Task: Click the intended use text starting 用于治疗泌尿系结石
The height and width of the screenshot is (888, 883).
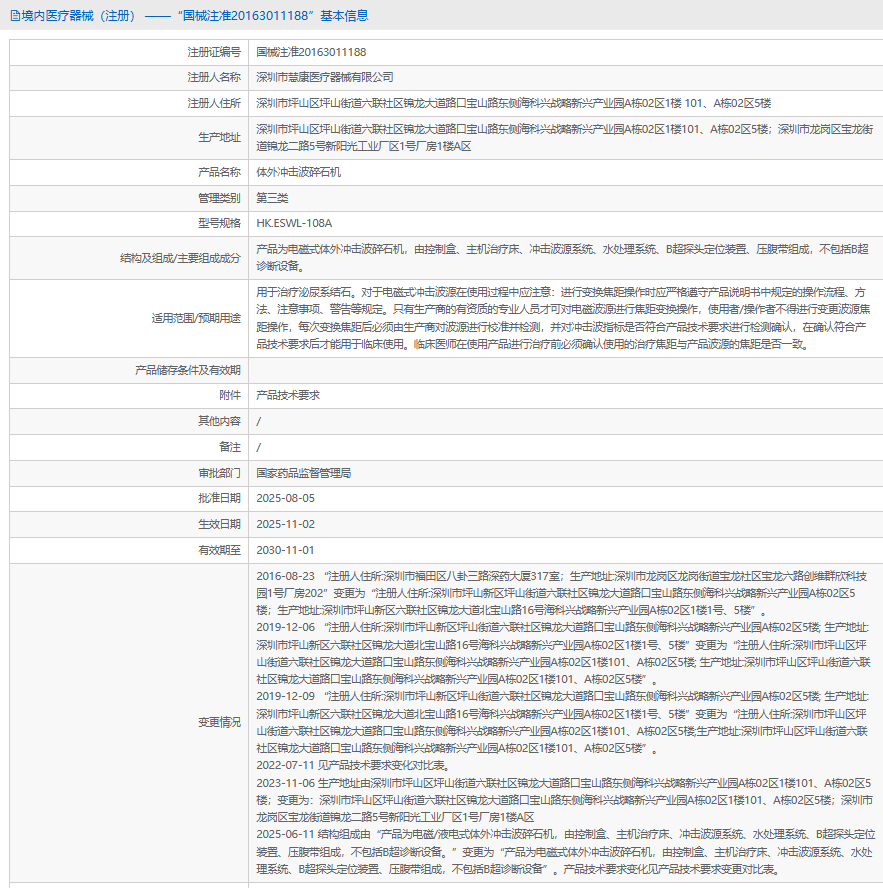Action: pyautogui.click(x=563, y=318)
